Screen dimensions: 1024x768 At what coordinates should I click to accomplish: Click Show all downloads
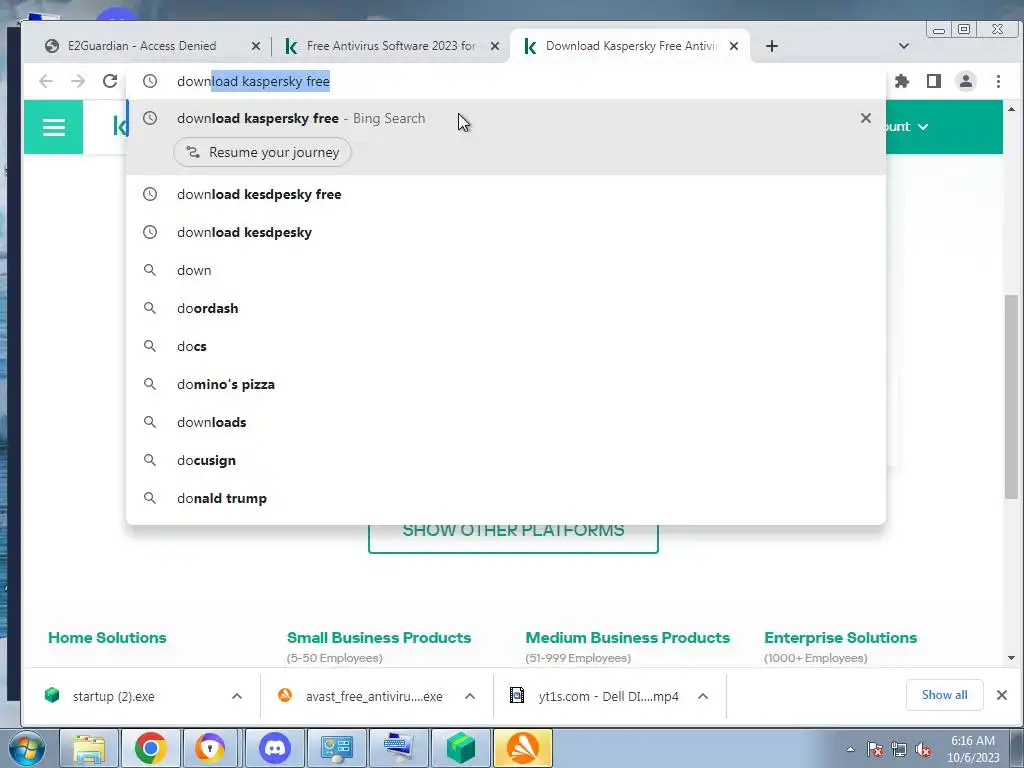pos(944,695)
